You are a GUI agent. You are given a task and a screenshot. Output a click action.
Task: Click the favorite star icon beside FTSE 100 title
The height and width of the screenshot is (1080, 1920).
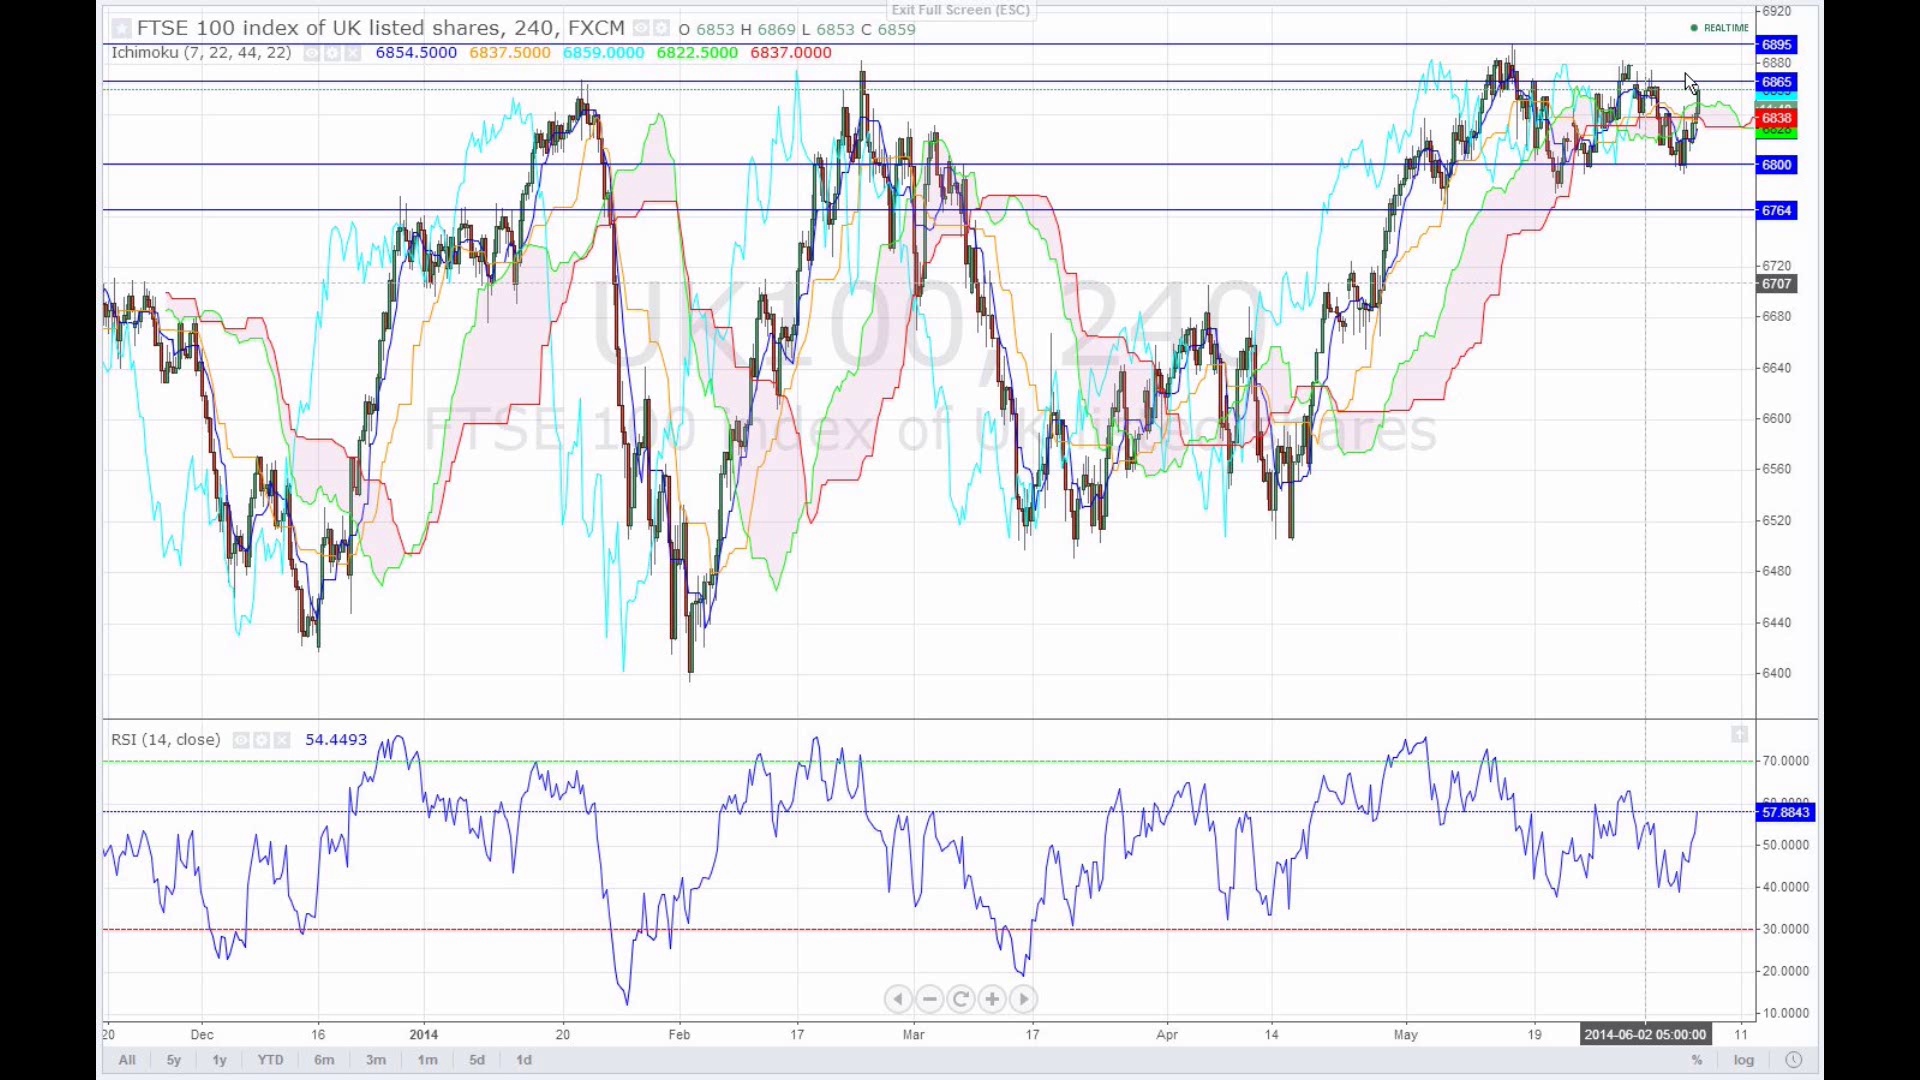tap(121, 29)
